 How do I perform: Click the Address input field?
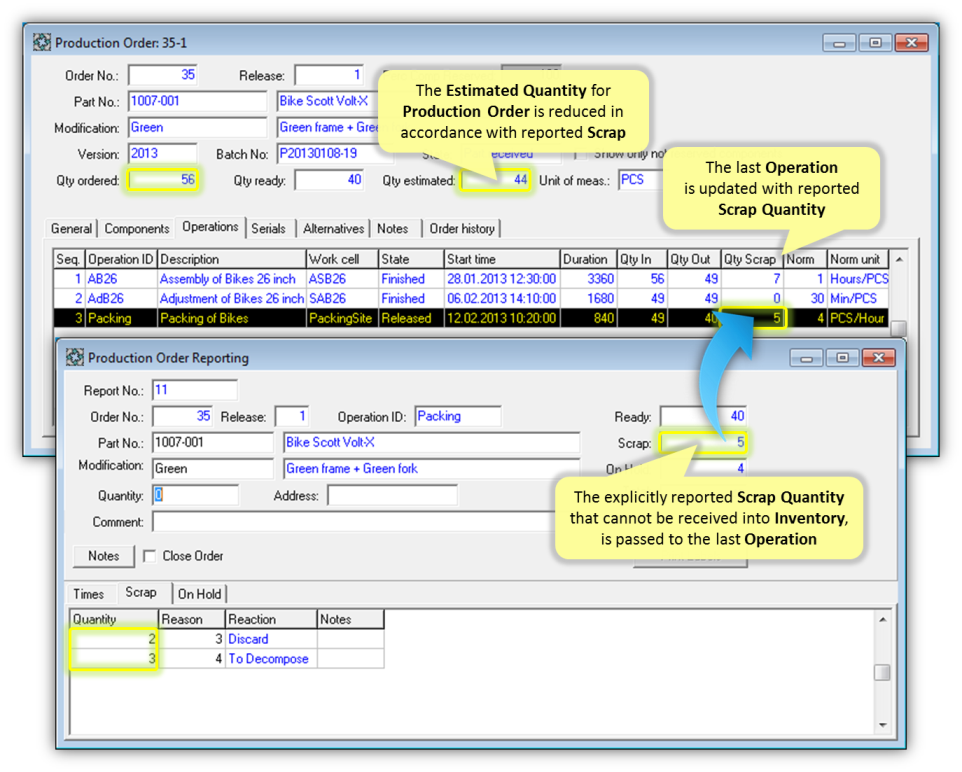tap(393, 495)
